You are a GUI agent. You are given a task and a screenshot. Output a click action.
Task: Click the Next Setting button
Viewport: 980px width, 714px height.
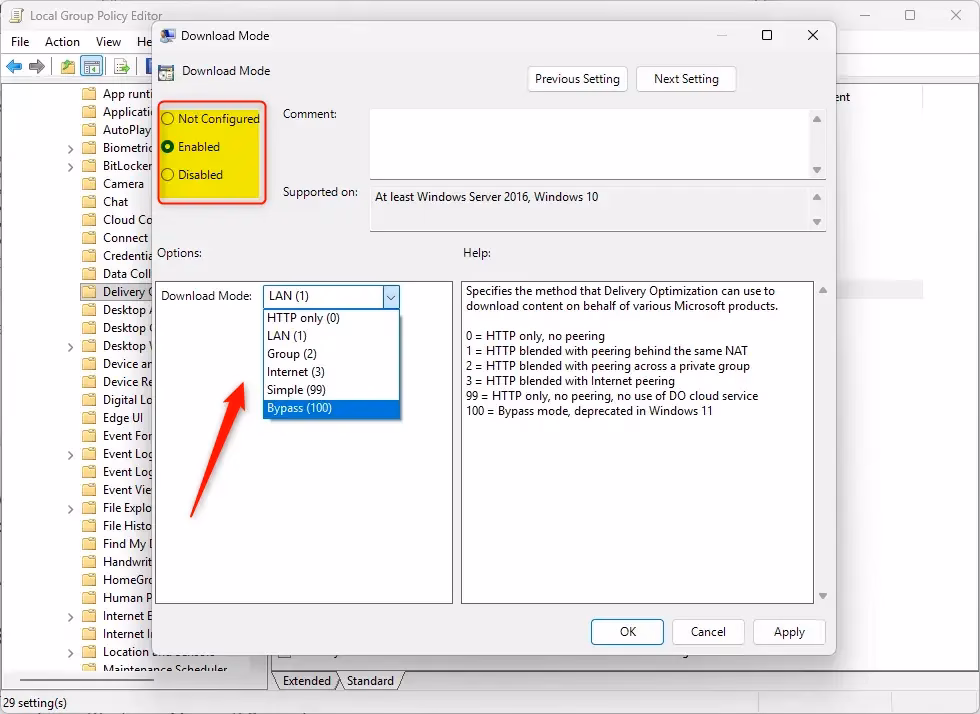[x=686, y=78]
